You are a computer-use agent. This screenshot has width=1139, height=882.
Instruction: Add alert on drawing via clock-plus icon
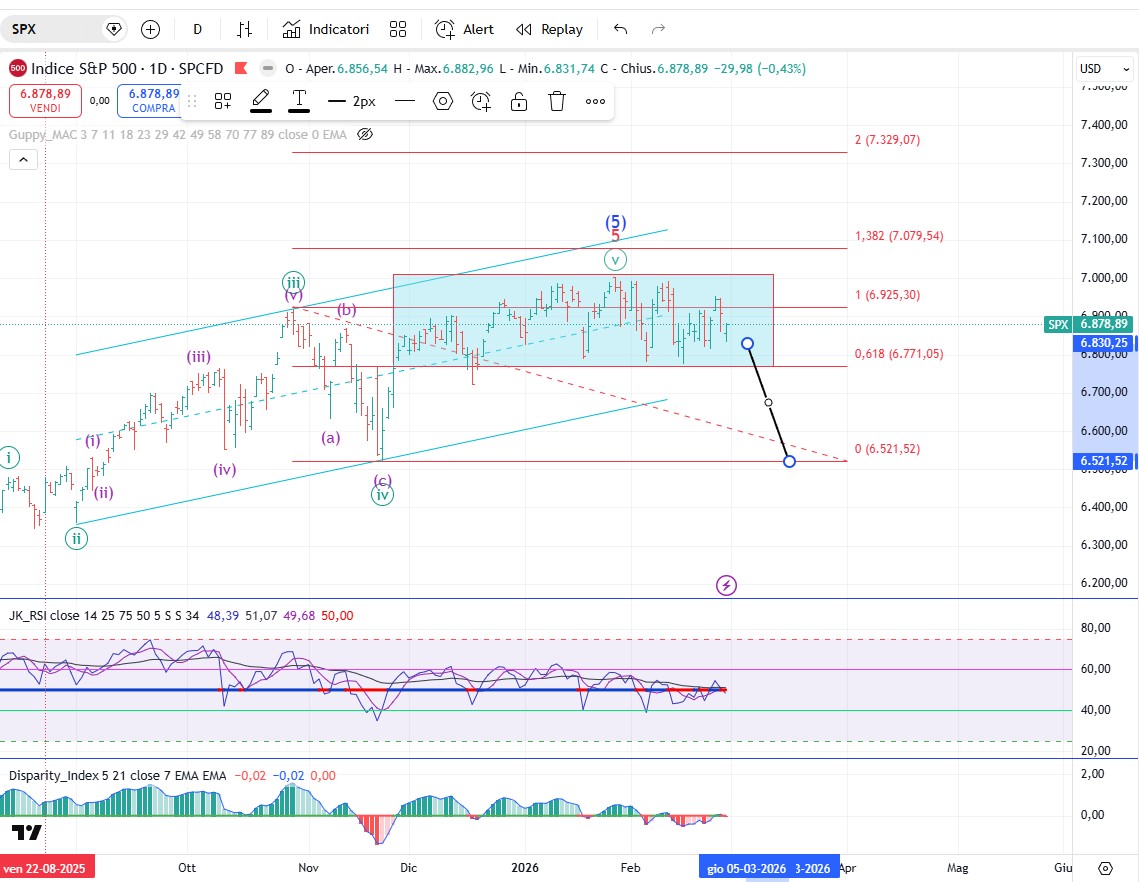pyautogui.click(x=481, y=101)
